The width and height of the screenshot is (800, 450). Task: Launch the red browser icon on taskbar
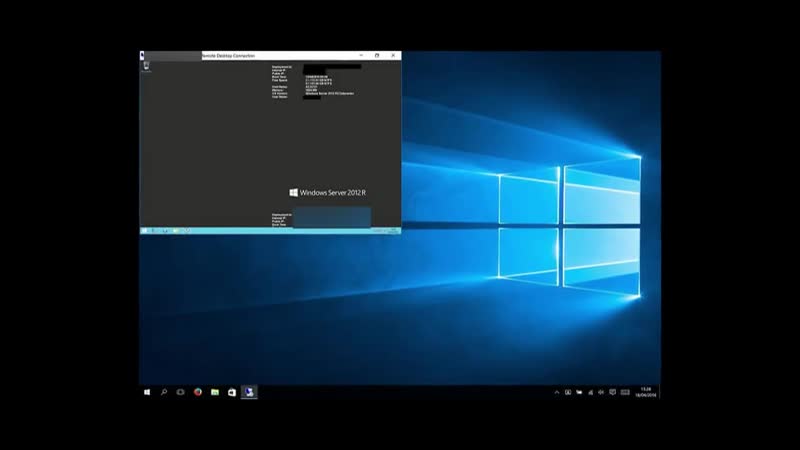pyautogui.click(x=198, y=392)
